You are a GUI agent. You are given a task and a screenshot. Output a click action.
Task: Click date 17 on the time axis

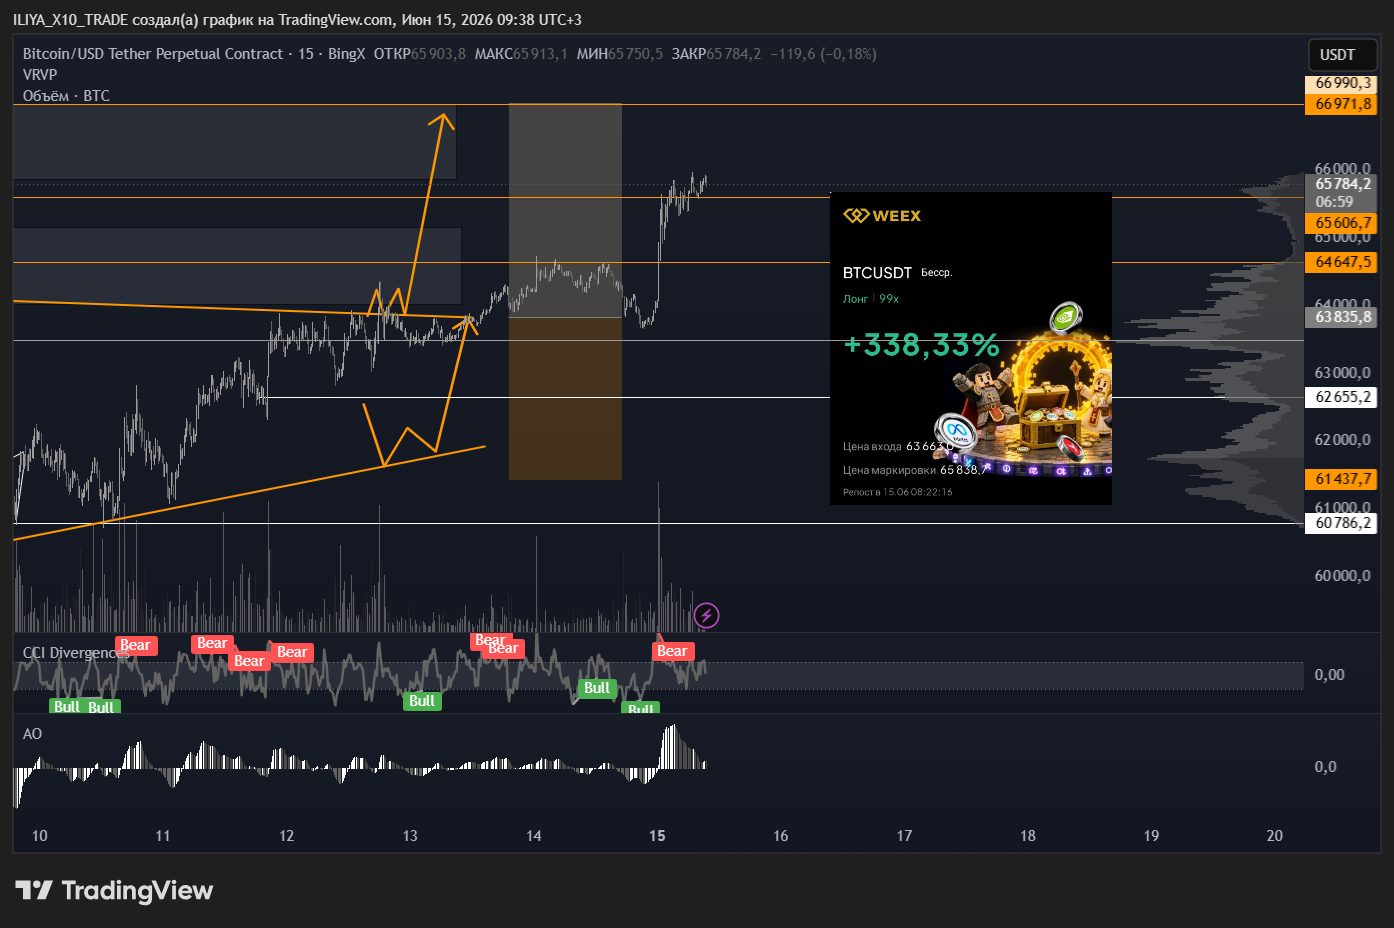click(x=904, y=836)
